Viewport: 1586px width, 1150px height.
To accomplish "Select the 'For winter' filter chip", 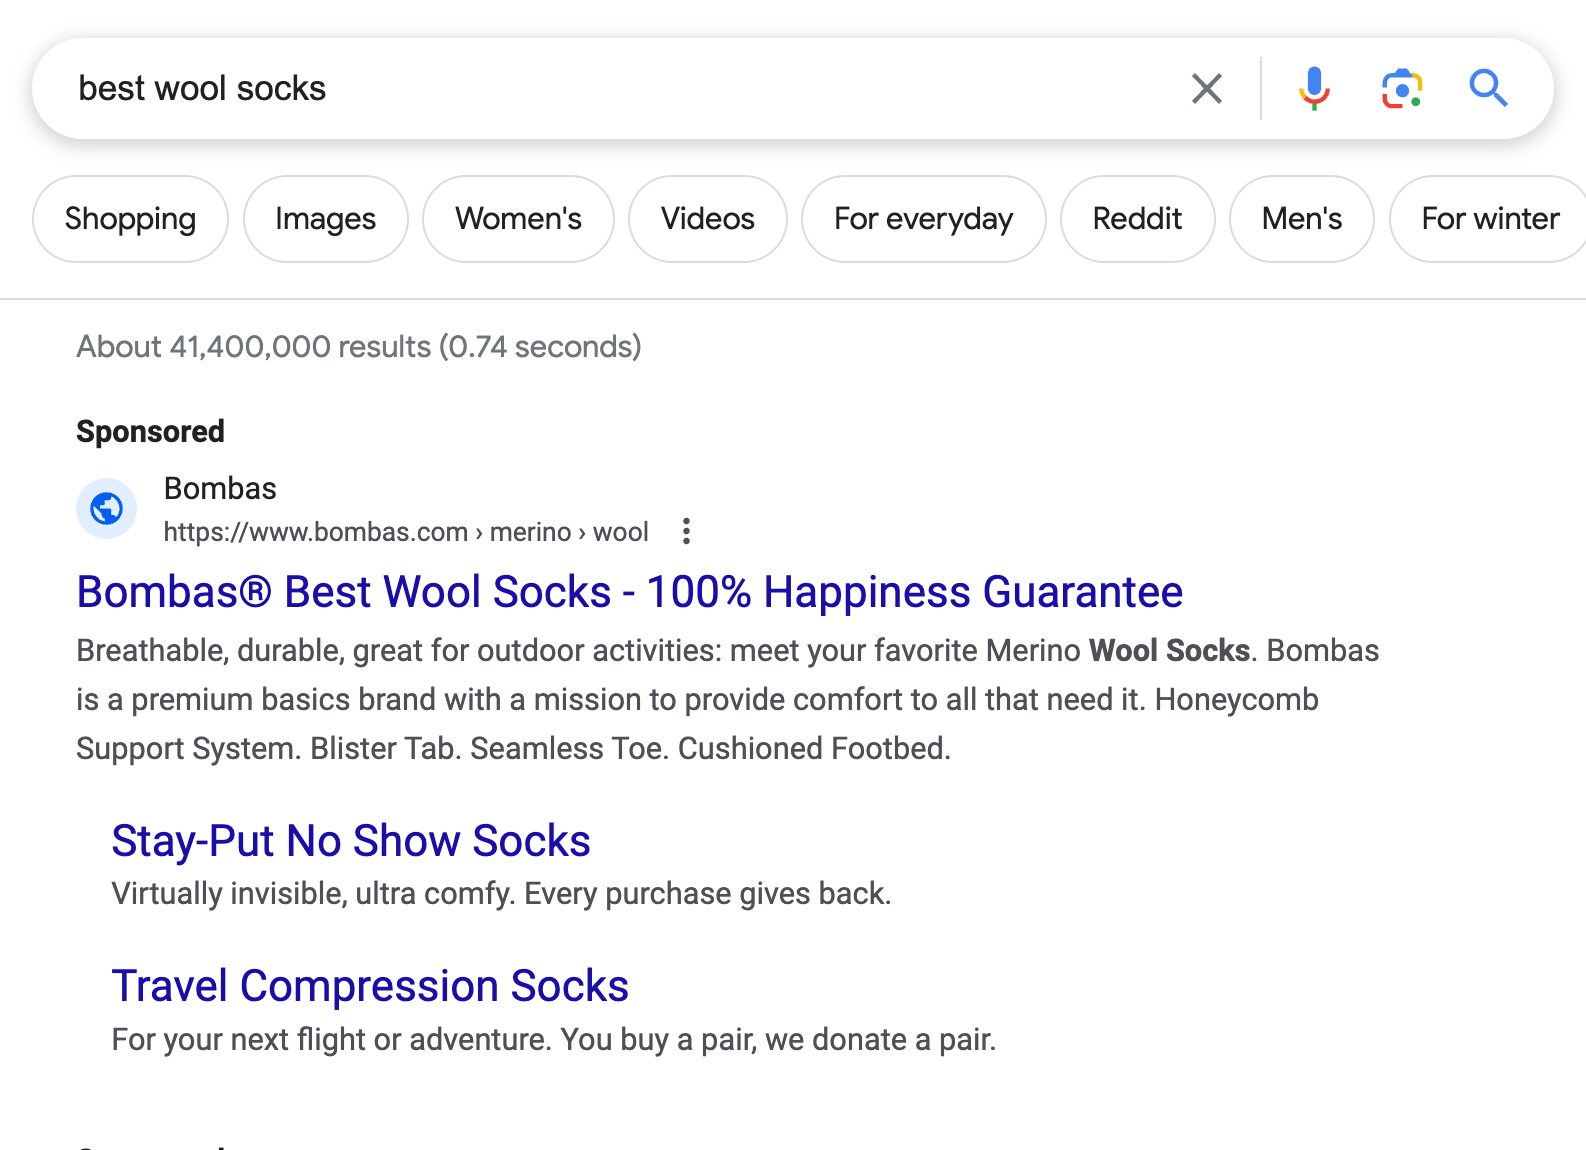I will (x=1488, y=219).
